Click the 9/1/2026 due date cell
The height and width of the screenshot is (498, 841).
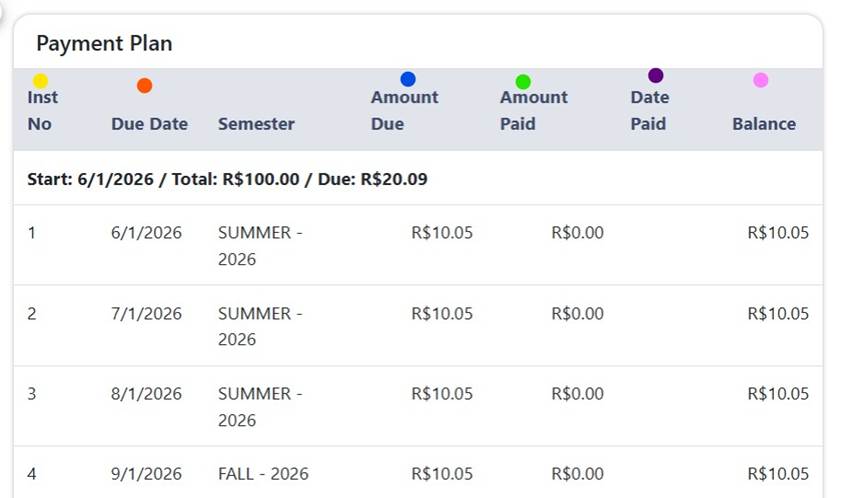pyautogui.click(x=146, y=474)
